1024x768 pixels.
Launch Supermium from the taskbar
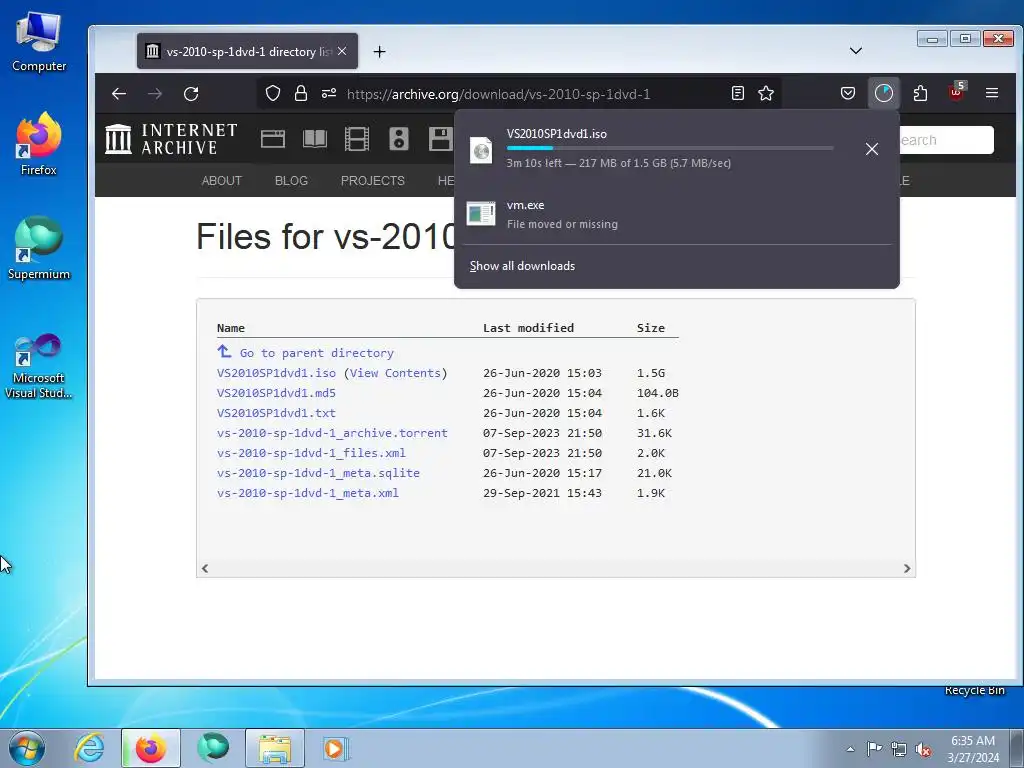point(213,748)
